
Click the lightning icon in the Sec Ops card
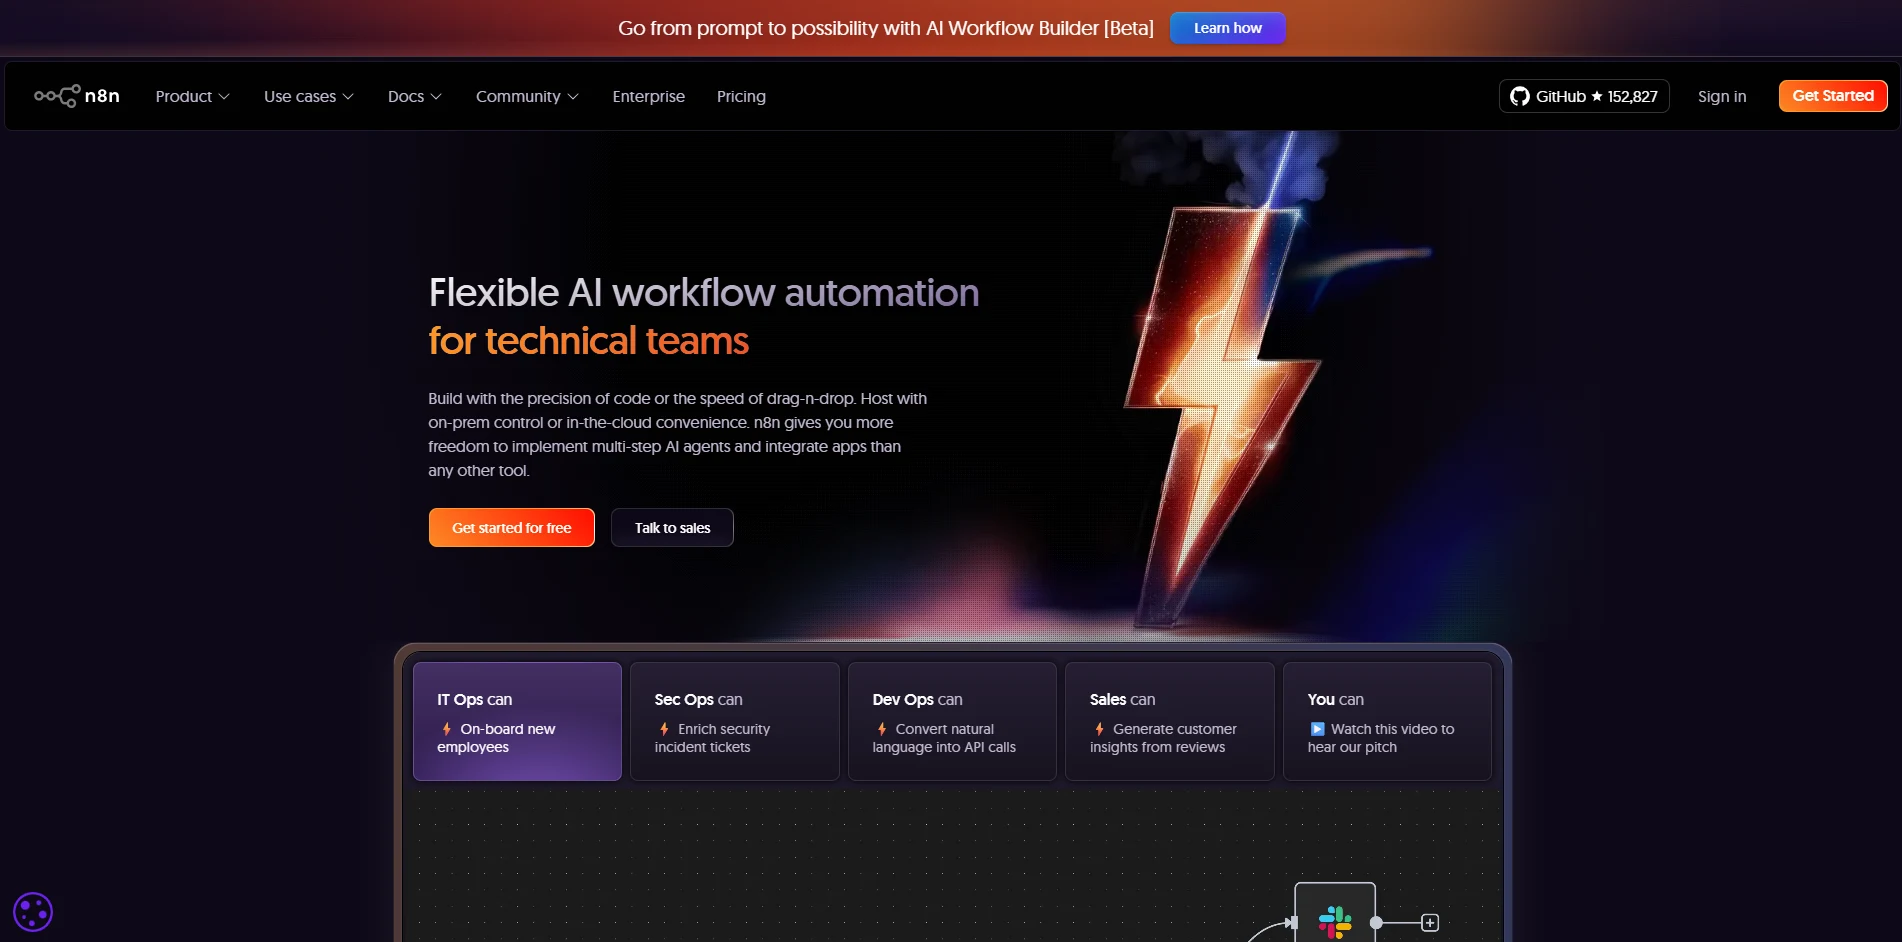point(663,729)
